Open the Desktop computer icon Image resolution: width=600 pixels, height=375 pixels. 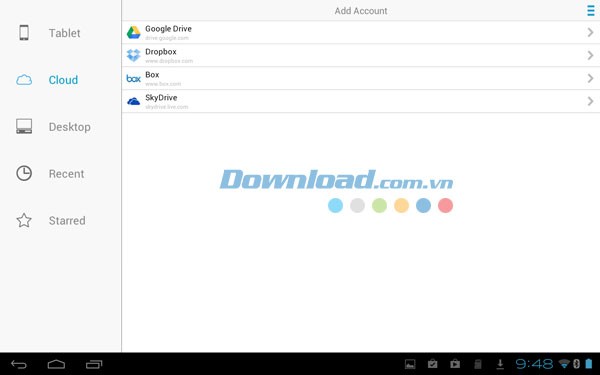(x=24, y=126)
